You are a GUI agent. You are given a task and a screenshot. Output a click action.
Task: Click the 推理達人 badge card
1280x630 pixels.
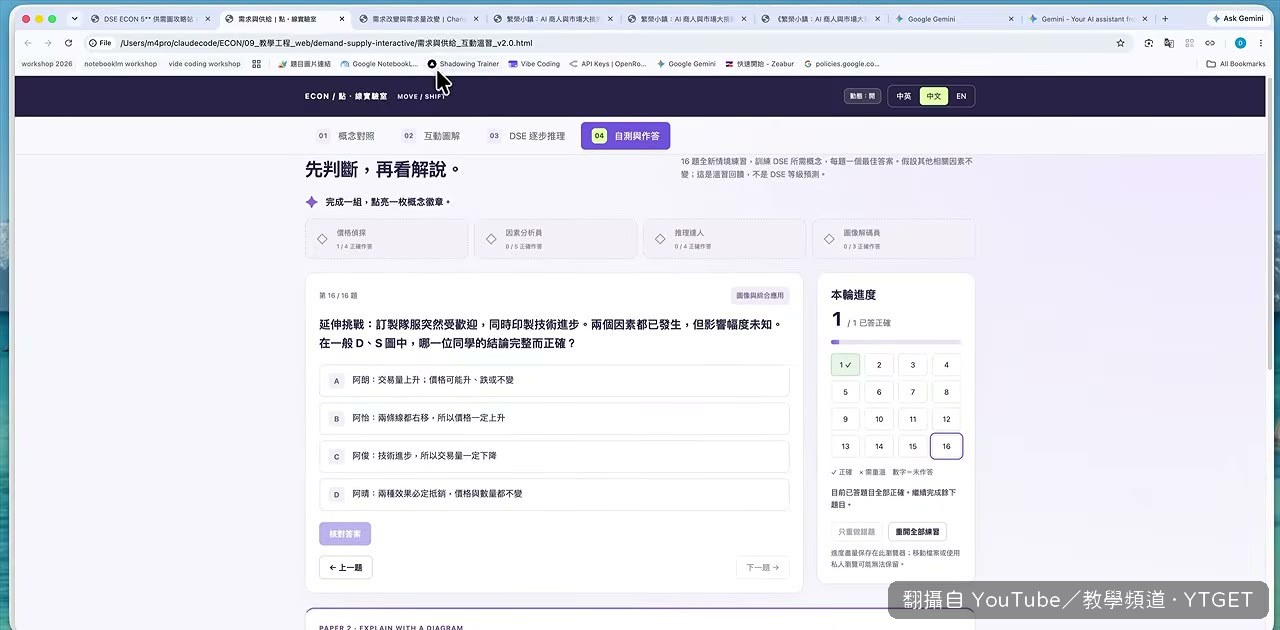coord(724,239)
